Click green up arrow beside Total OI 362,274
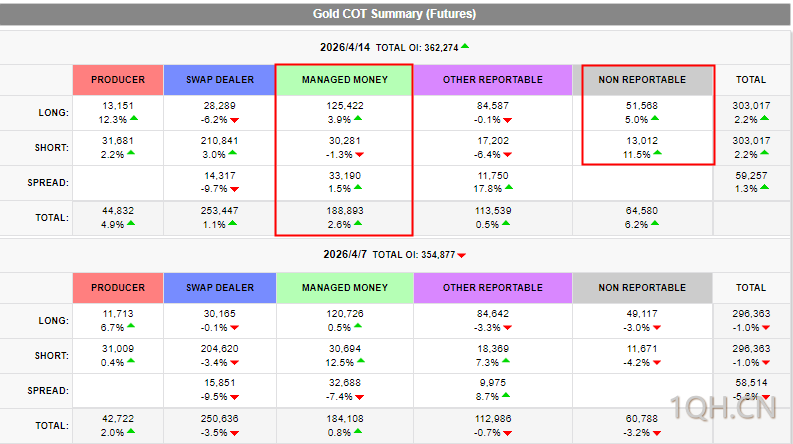The width and height of the screenshot is (793, 444). [465, 46]
